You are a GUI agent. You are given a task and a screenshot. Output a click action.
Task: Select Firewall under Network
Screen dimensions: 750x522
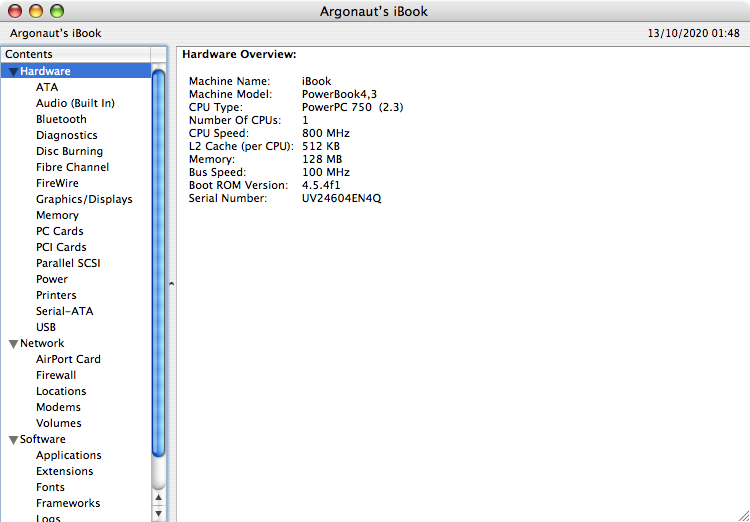[56, 375]
